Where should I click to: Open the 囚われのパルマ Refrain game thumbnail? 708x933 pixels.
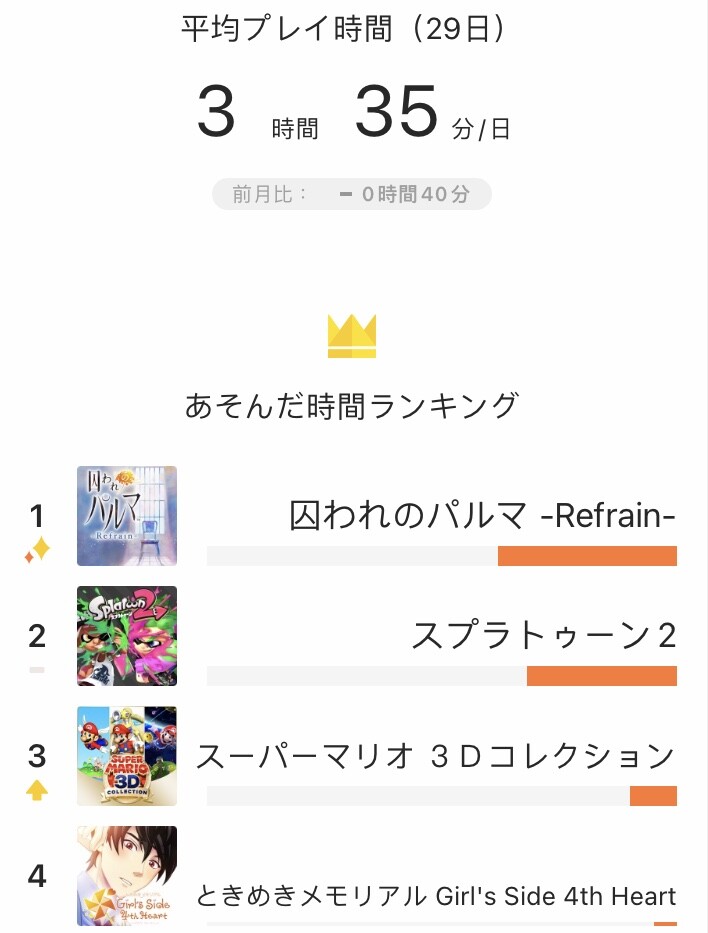[127, 516]
